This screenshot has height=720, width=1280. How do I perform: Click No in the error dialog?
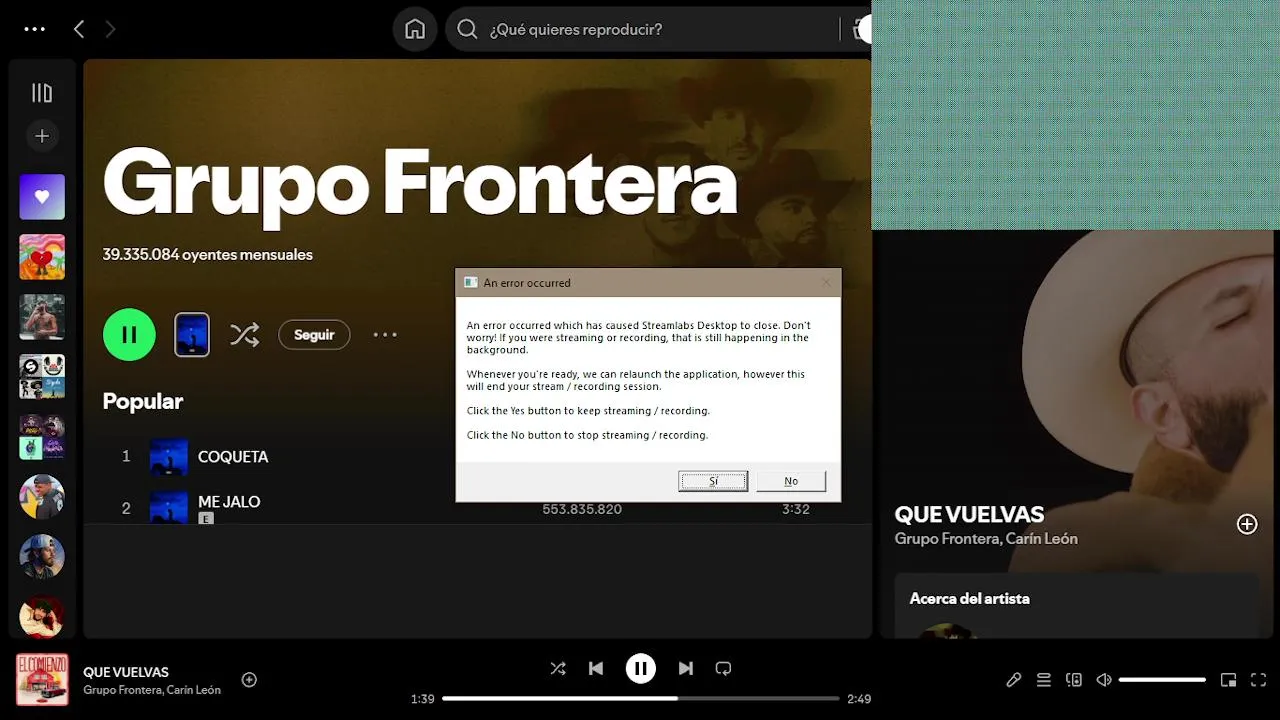(791, 481)
